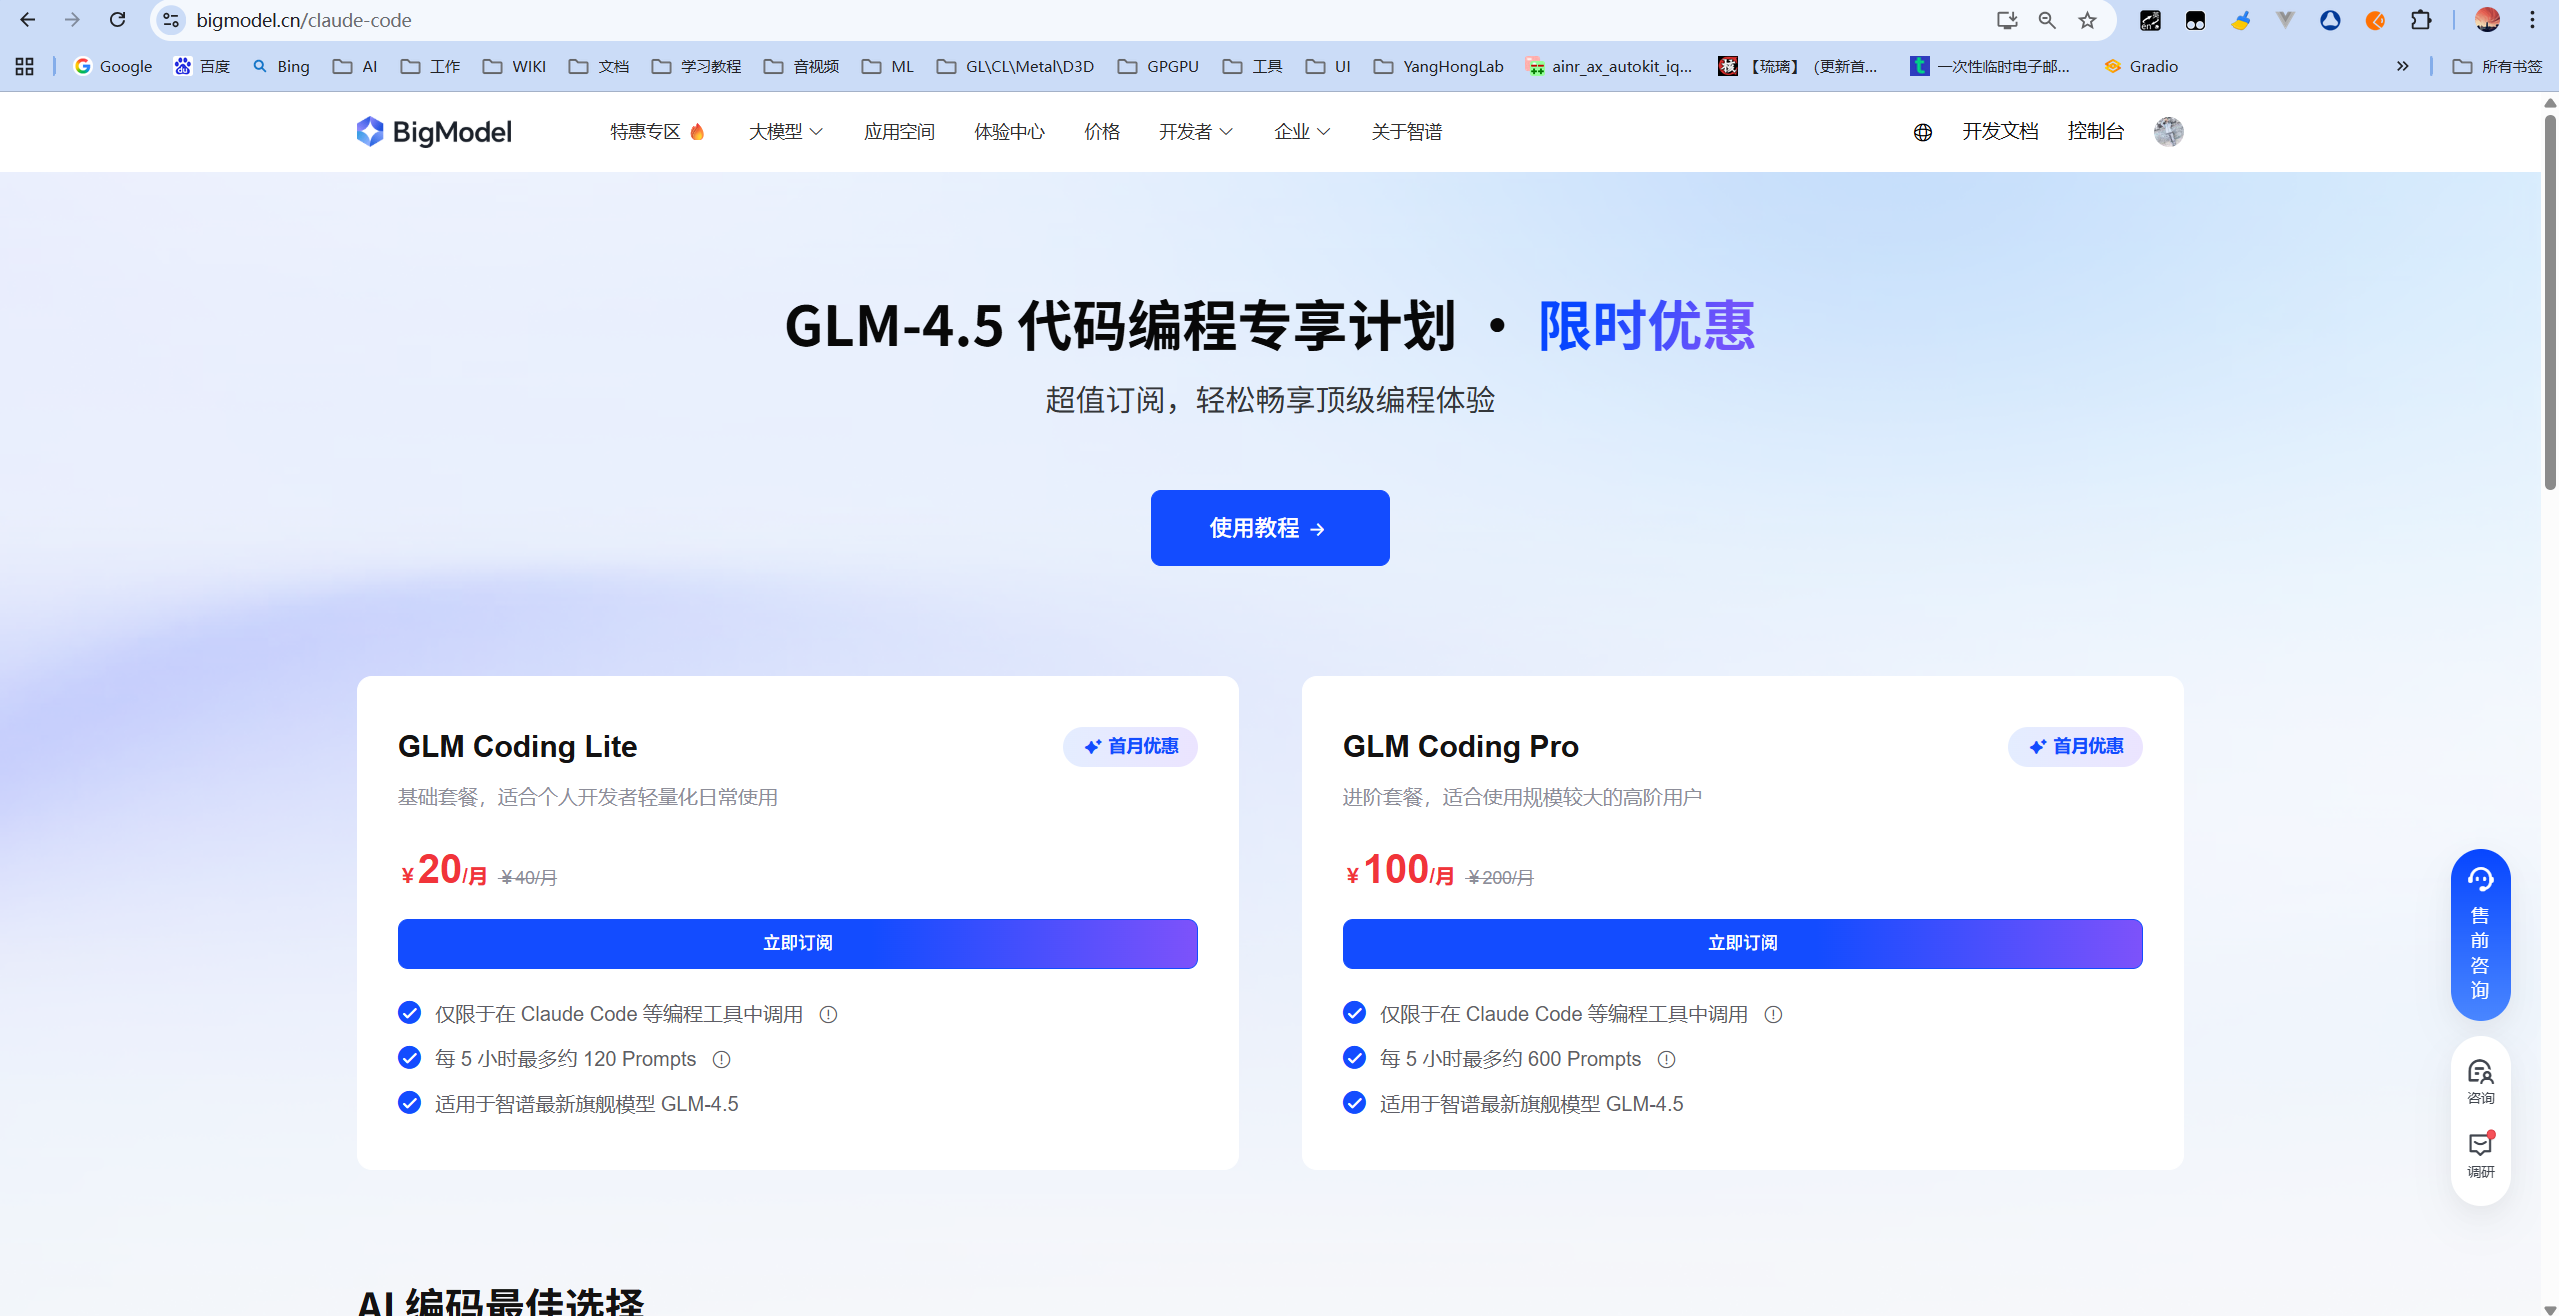Viewport: 2559px width, 1316px height.
Task: Expand the 开发者 dropdown menu
Action: click(1196, 131)
